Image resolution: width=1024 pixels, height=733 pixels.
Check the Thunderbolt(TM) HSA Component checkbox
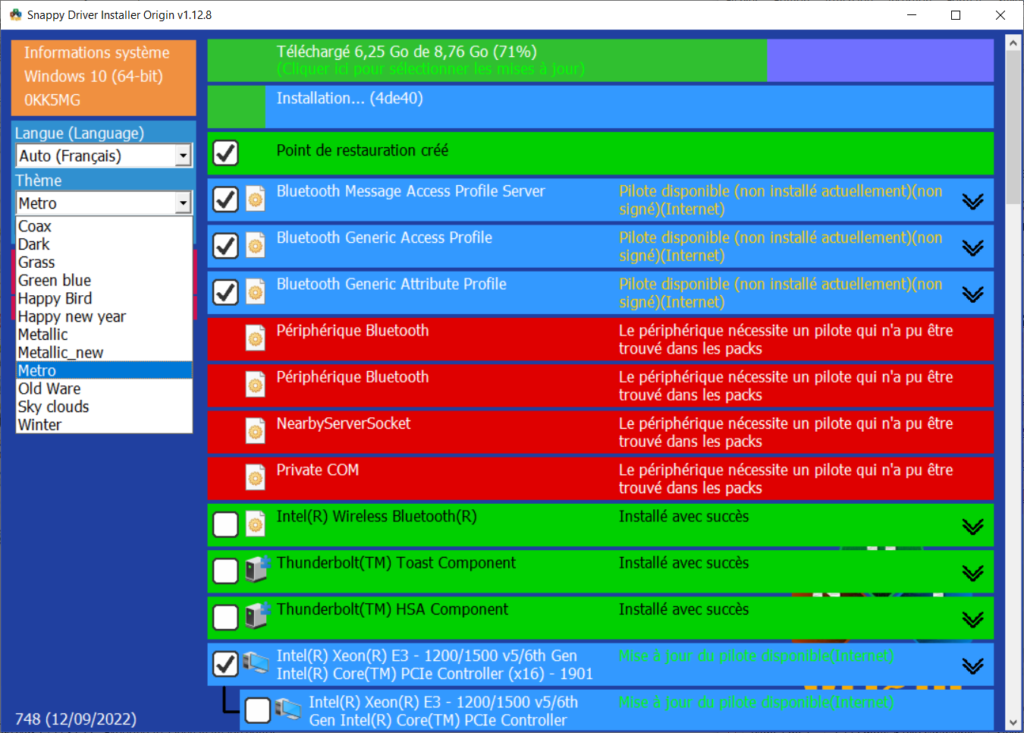(226, 617)
